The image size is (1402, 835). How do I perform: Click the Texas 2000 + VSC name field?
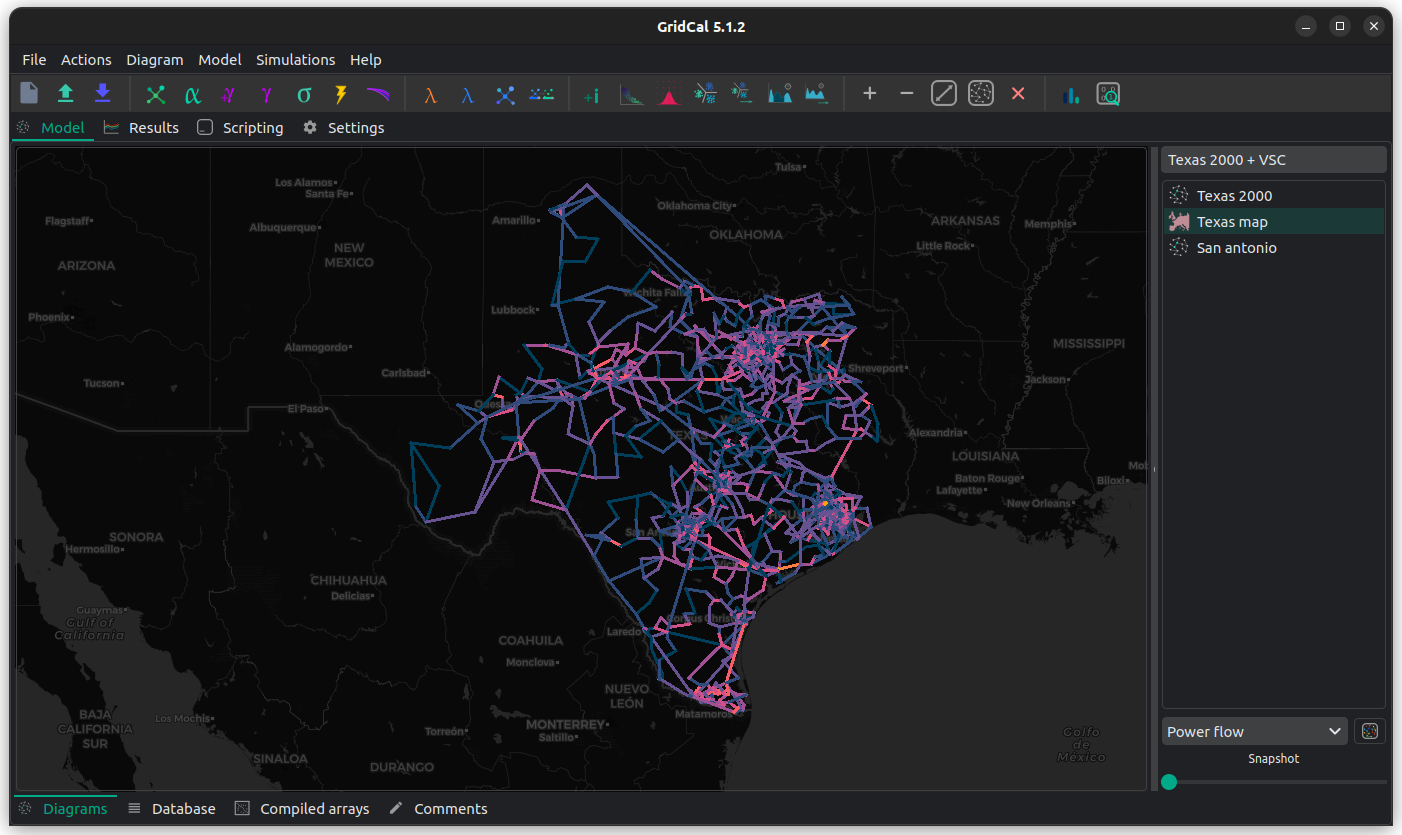tap(1273, 160)
